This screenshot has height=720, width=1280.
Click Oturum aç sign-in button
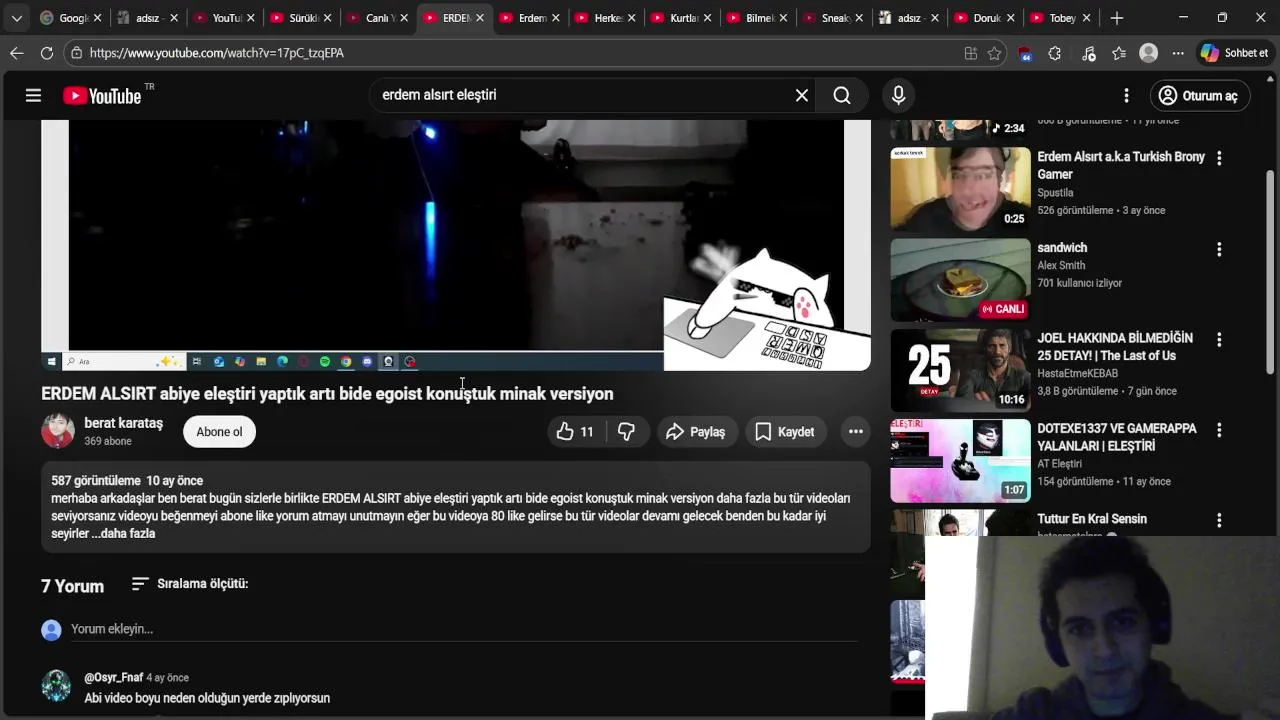pos(1199,95)
